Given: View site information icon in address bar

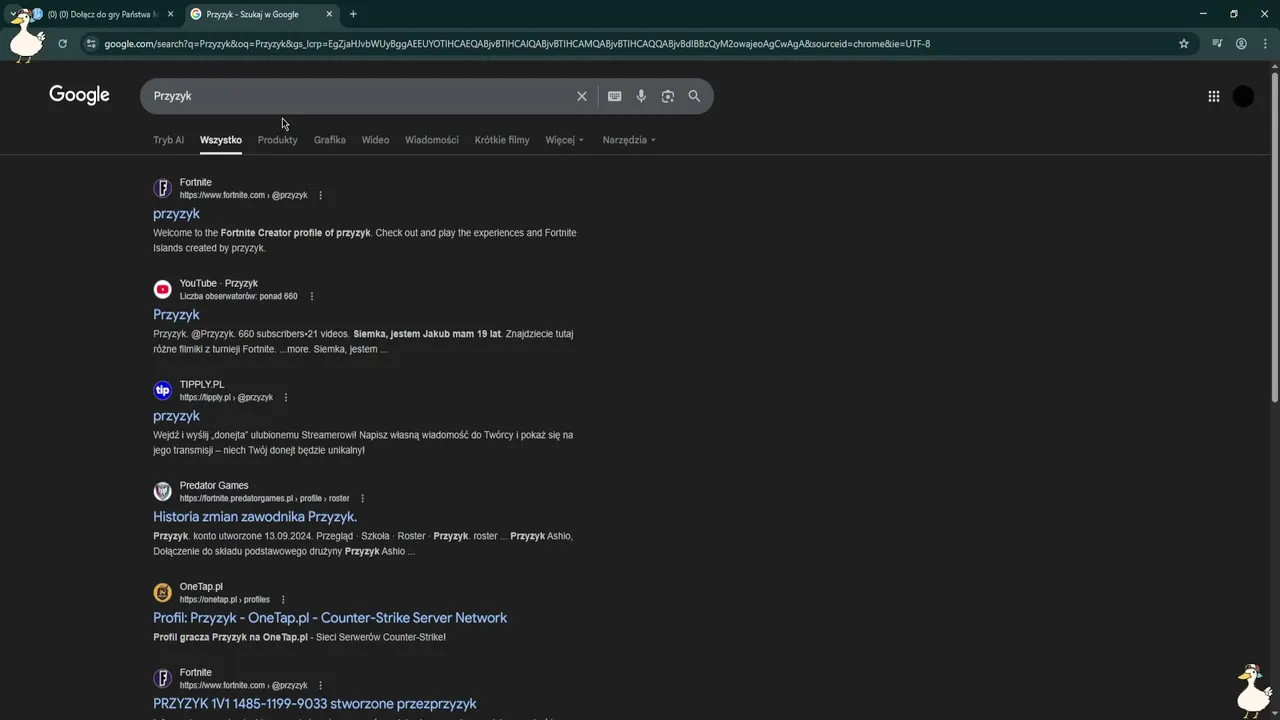Looking at the screenshot, I should tap(91, 44).
